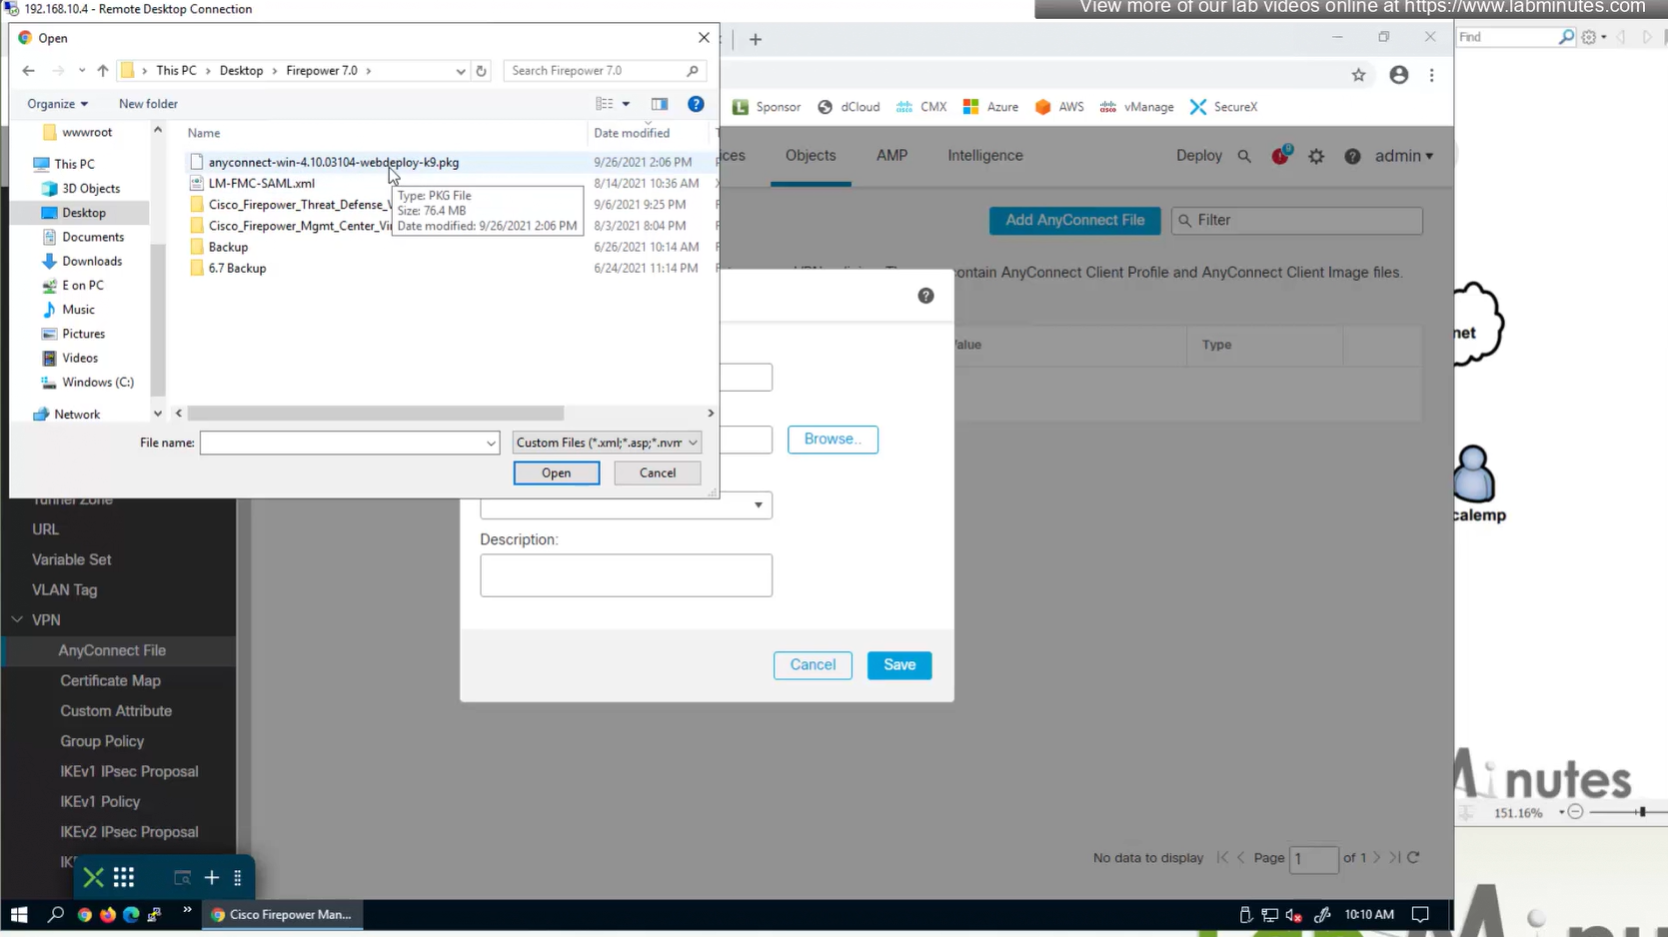Select anyconnect-win webdeploy pkg file
This screenshot has height=937, width=1668.
[333, 162]
